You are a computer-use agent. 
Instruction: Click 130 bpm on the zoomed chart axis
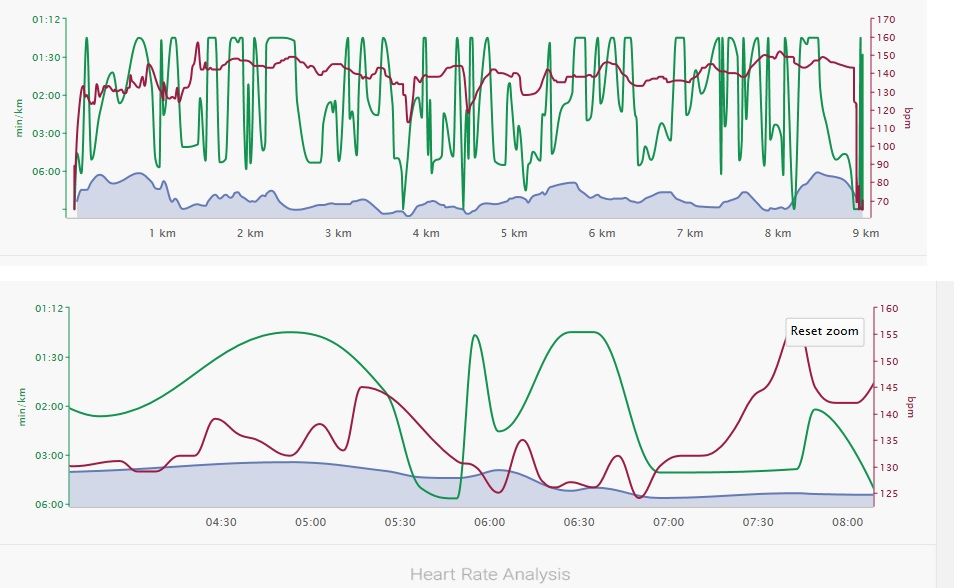click(889, 467)
